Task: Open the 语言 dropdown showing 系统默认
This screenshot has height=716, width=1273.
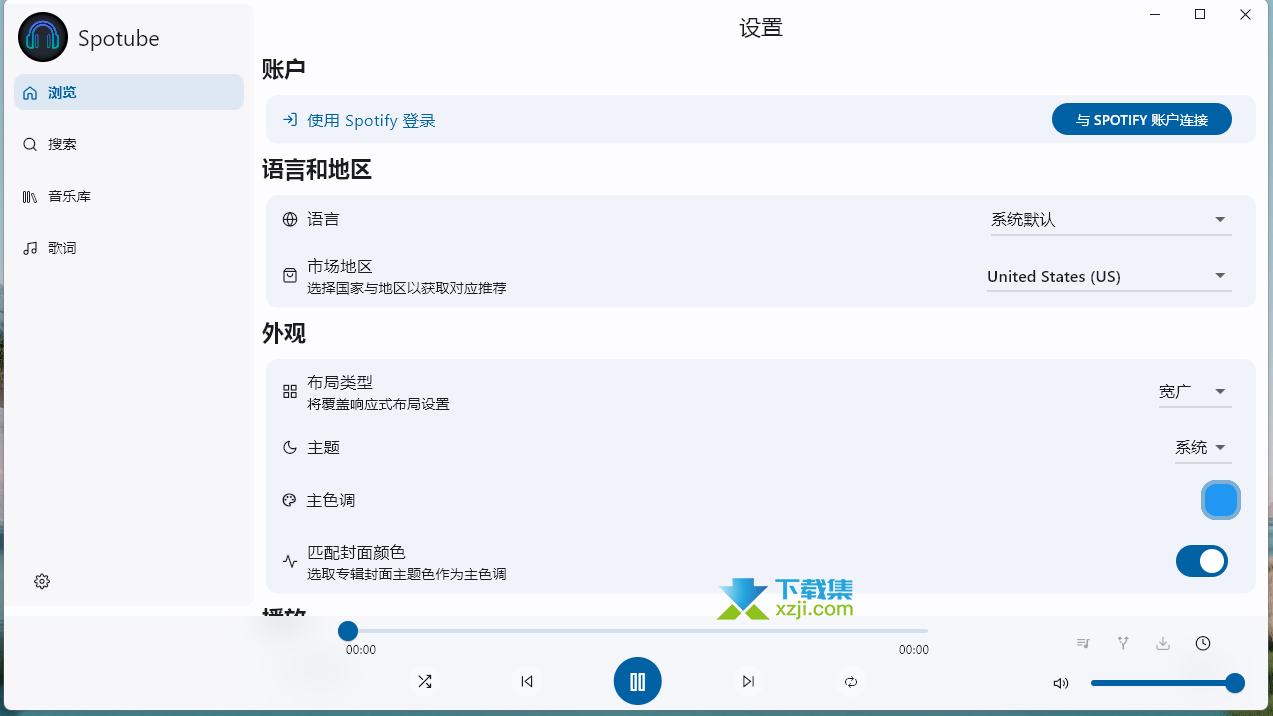Action: click(1110, 219)
